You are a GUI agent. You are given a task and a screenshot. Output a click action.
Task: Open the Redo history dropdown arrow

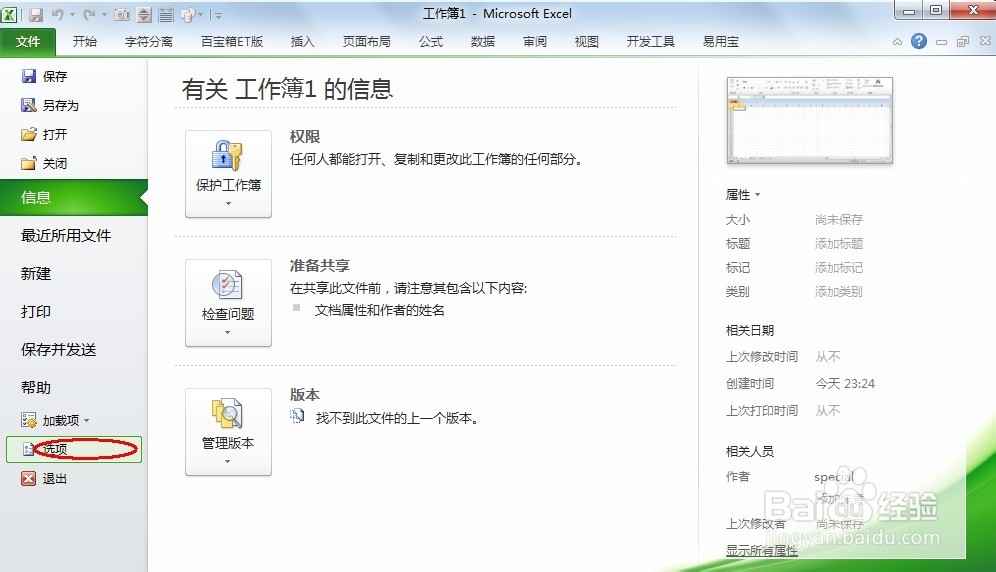[x=104, y=14]
